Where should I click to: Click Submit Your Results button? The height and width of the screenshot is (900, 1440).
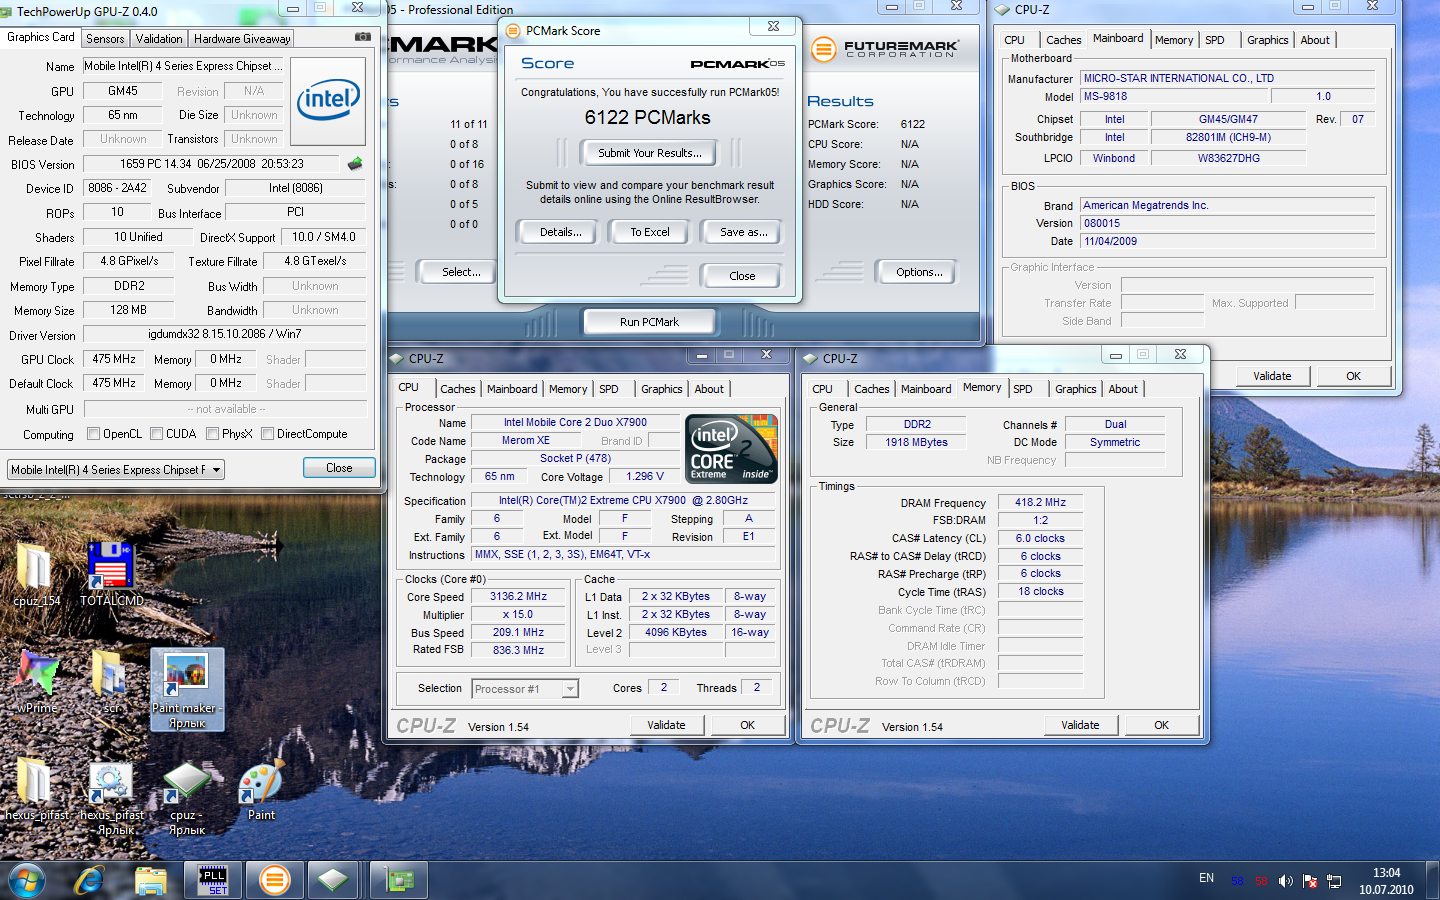click(649, 153)
